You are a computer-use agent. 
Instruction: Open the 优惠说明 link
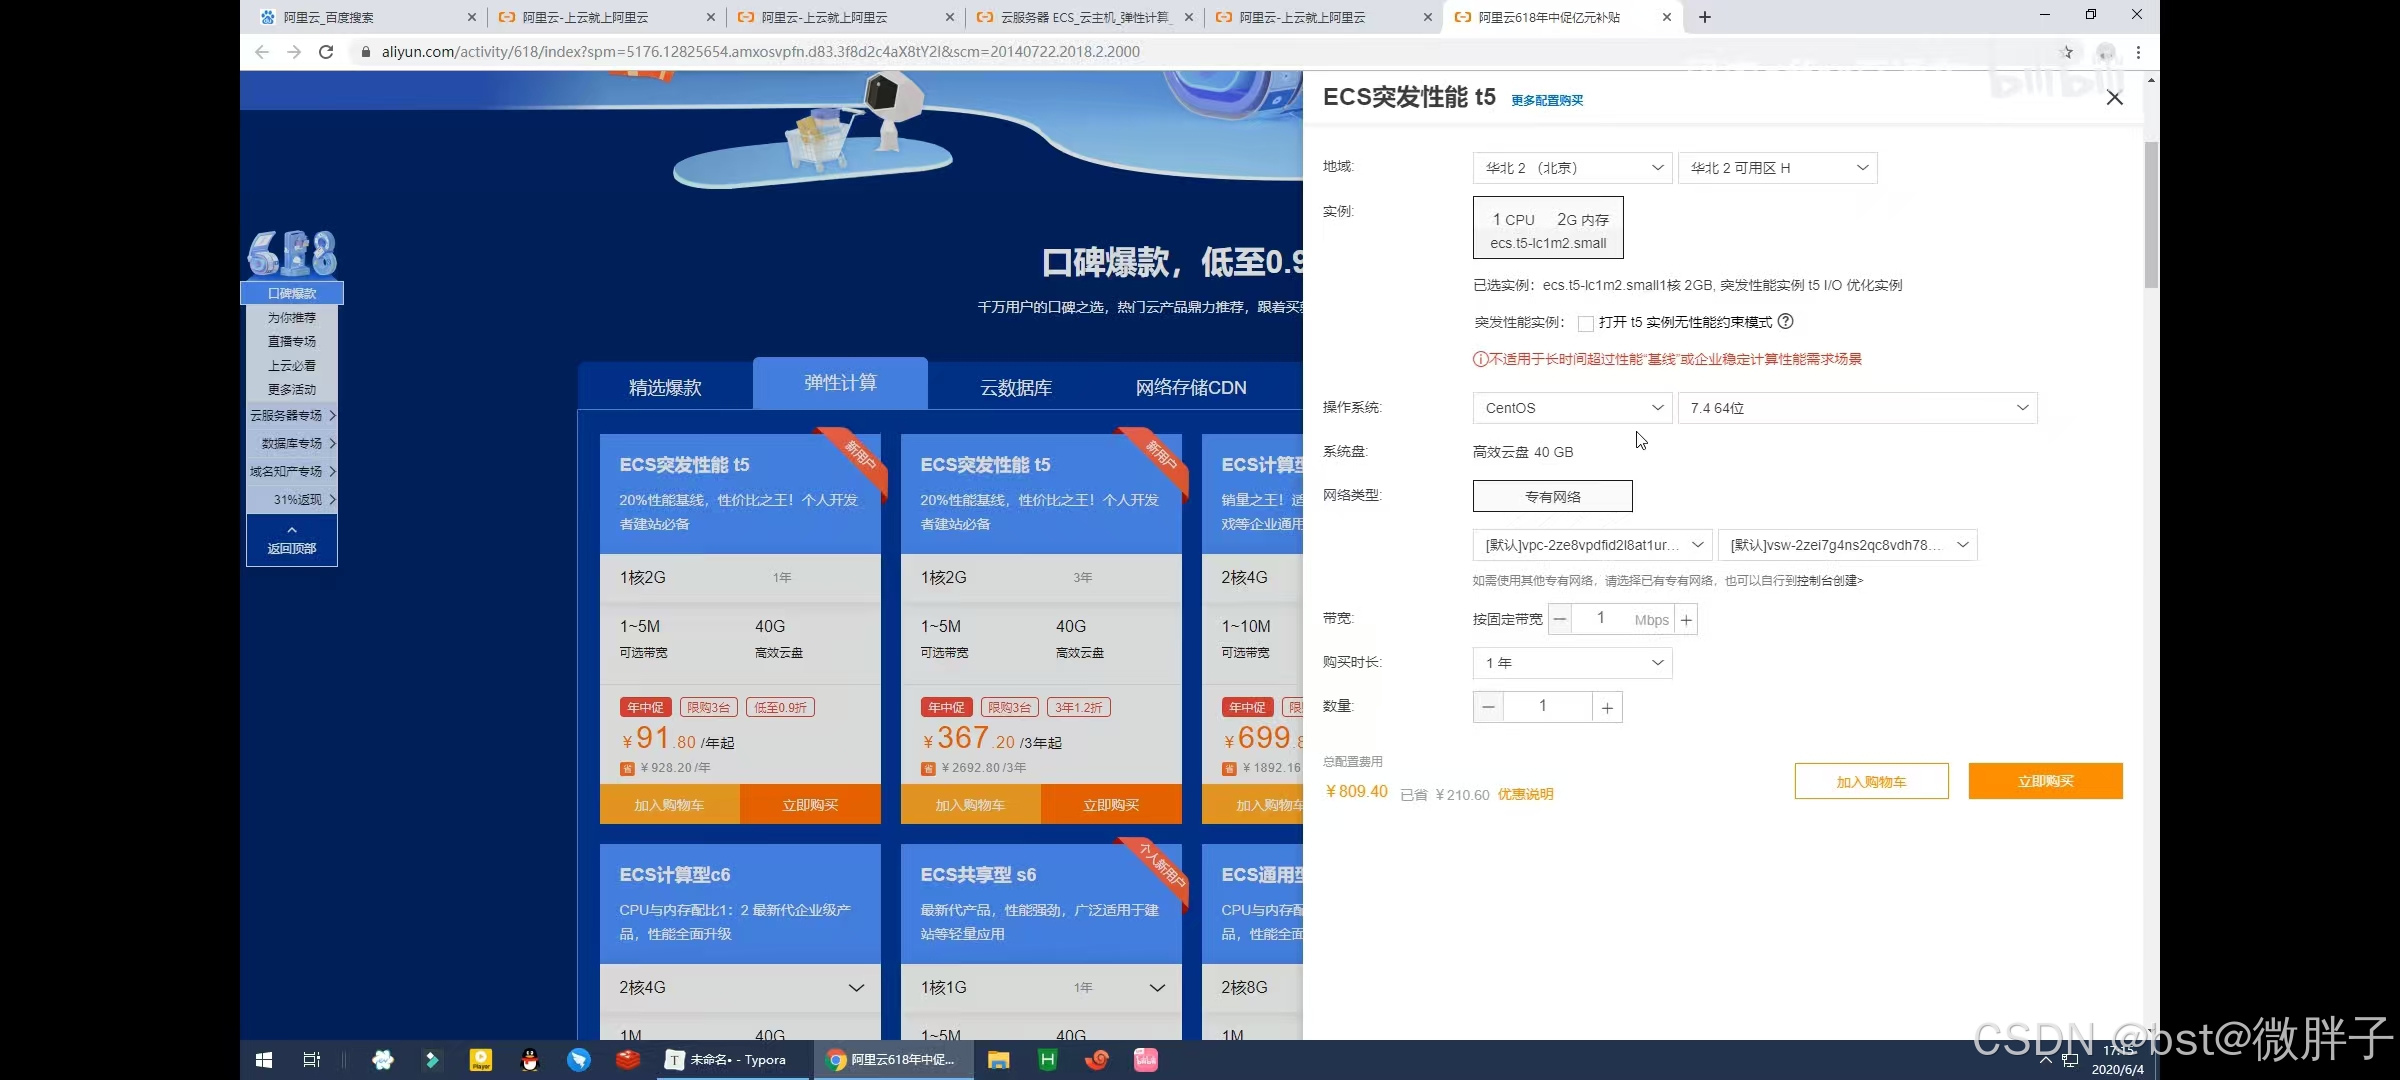coord(1525,794)
